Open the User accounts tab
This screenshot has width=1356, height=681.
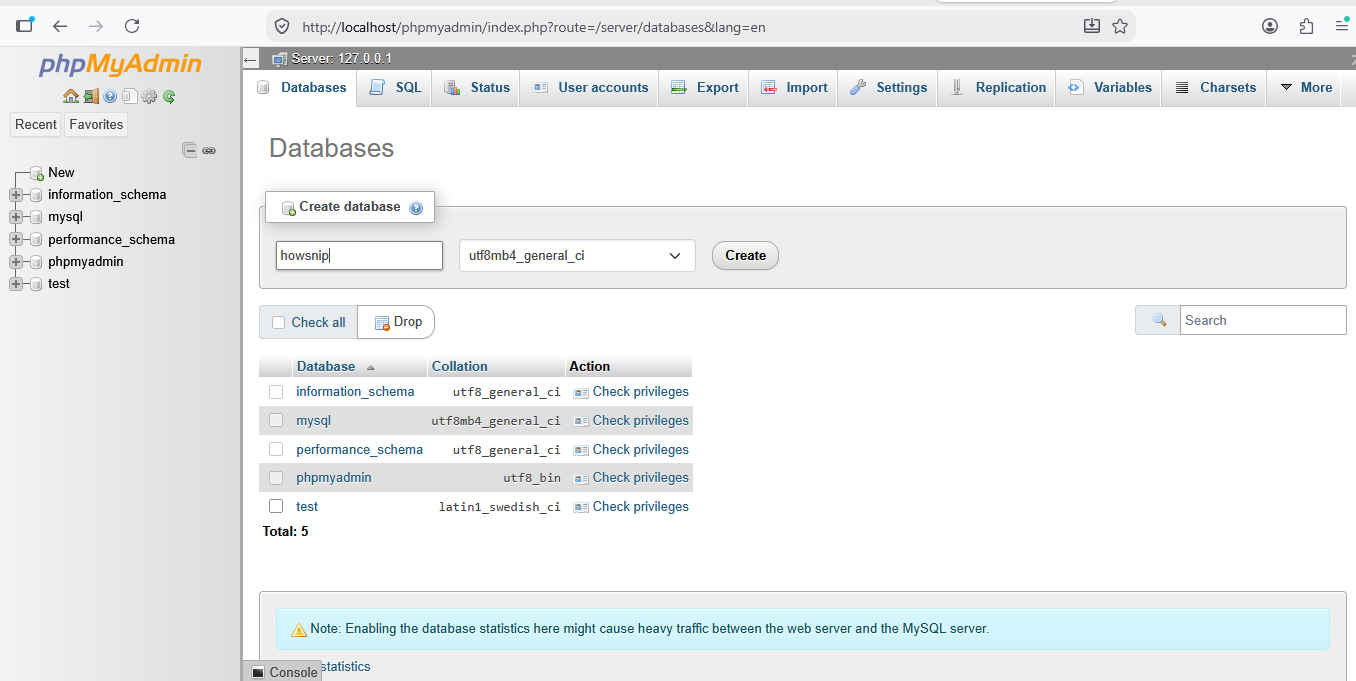[x=590, y=87]
